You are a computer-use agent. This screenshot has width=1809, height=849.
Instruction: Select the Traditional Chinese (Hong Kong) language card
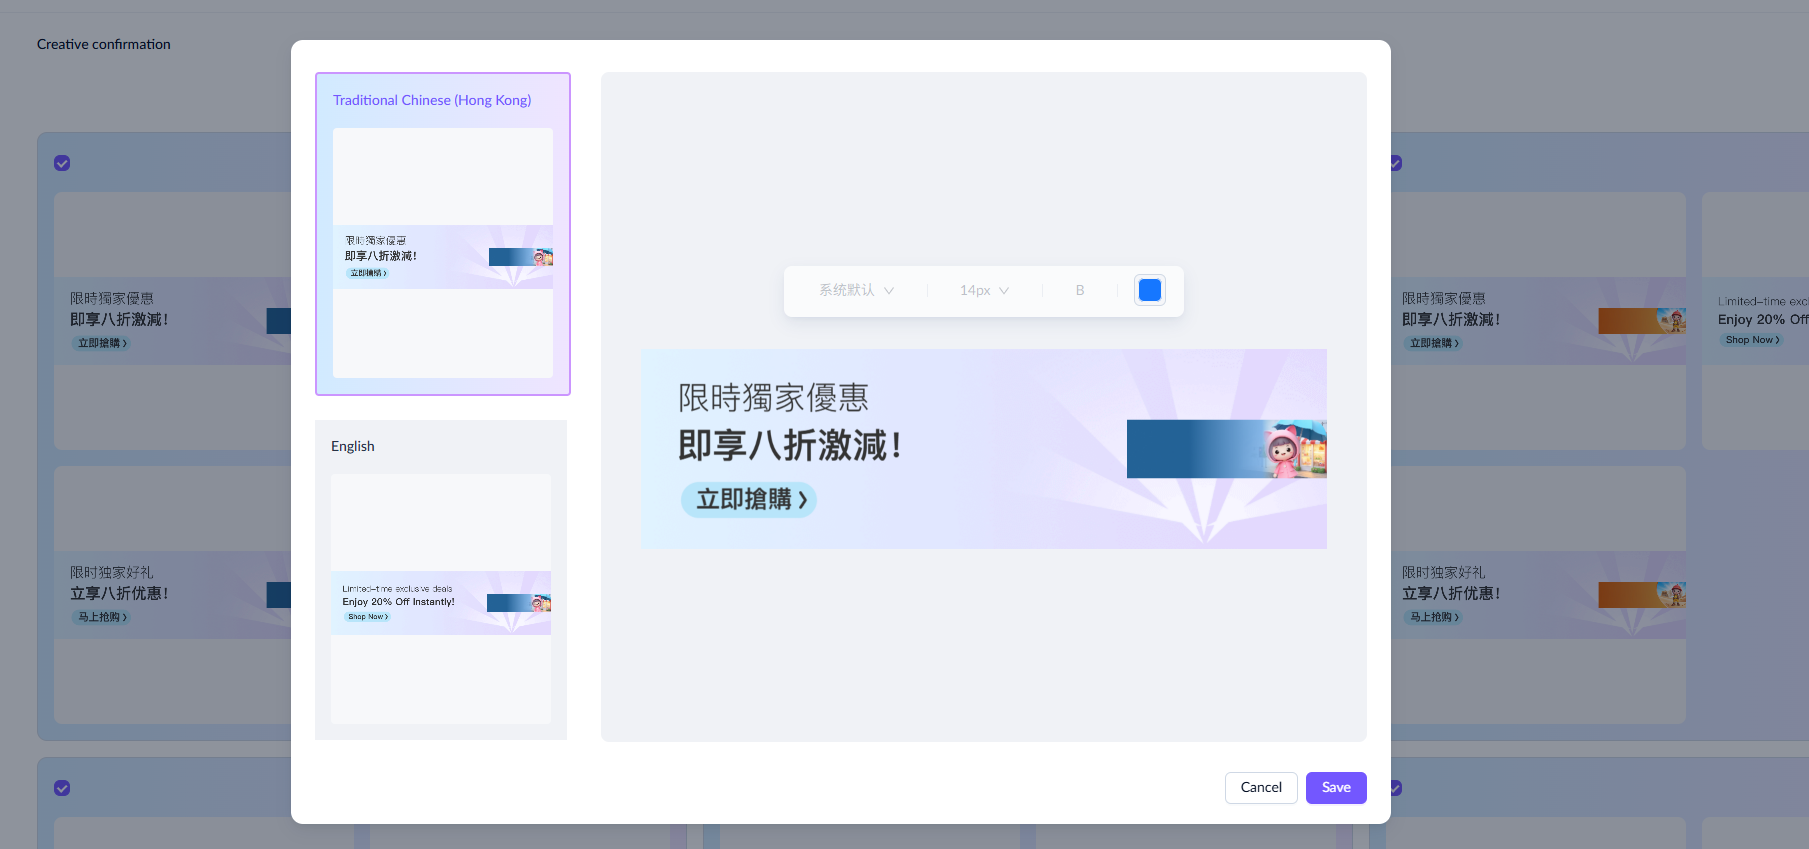443,234
